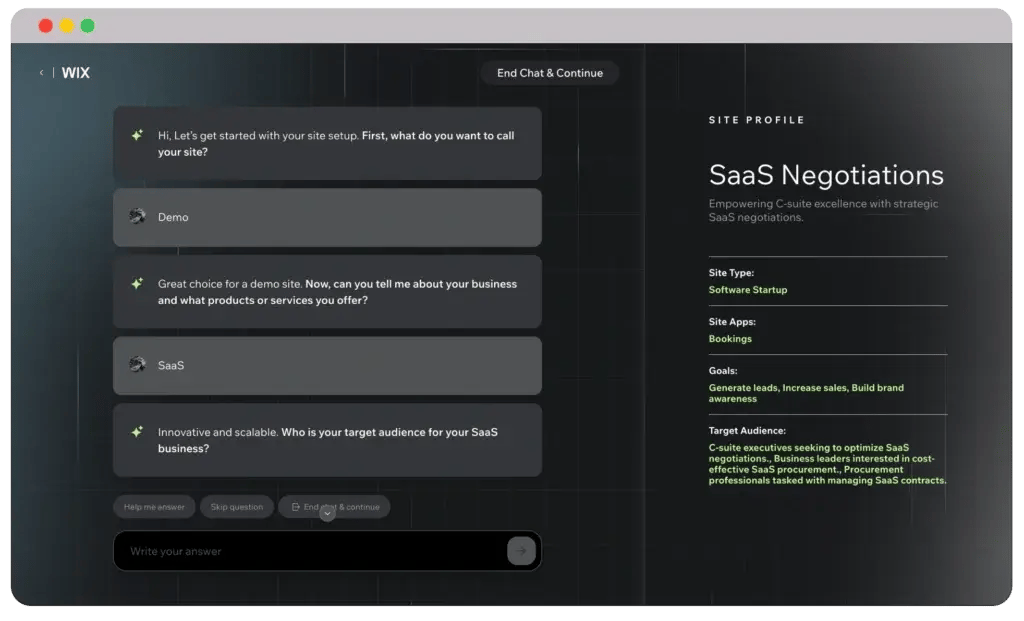
Task: Click the End Chat & Continue button at top
Action: tap(550, 73)
